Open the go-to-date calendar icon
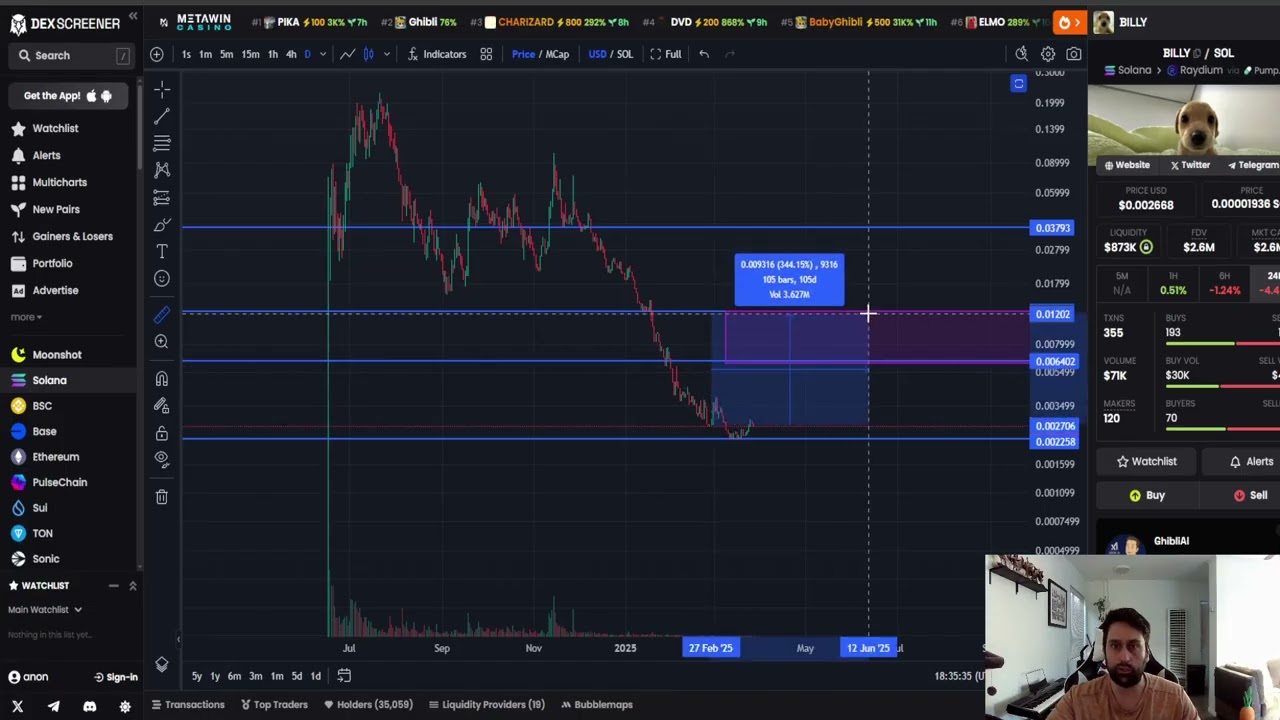Image resolution: width=1280 pixels, height=720 pixels. click(344, 676)
